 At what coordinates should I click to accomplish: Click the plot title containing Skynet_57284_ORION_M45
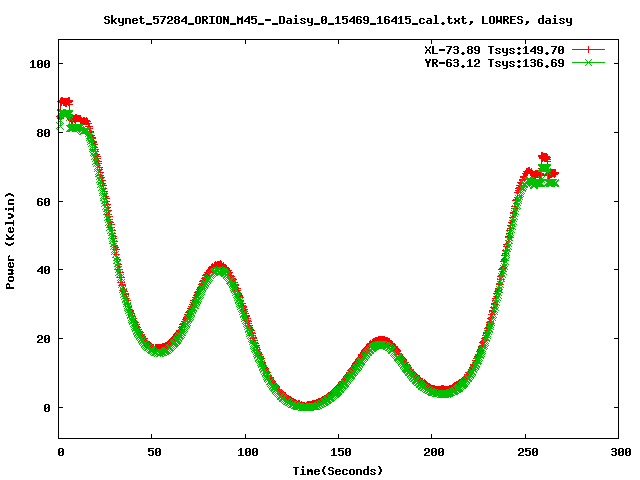click(338, 20)
